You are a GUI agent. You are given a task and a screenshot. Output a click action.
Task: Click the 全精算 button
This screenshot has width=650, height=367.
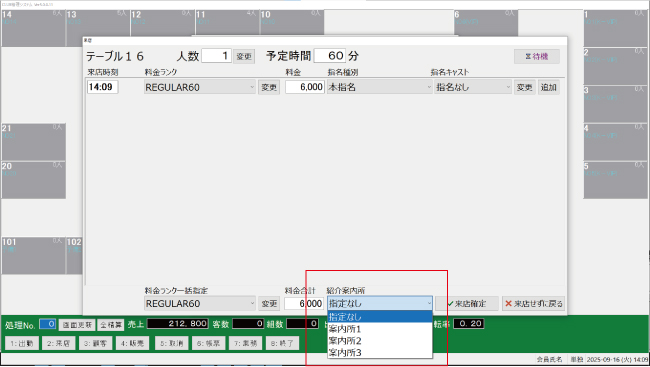coord(111,325)
